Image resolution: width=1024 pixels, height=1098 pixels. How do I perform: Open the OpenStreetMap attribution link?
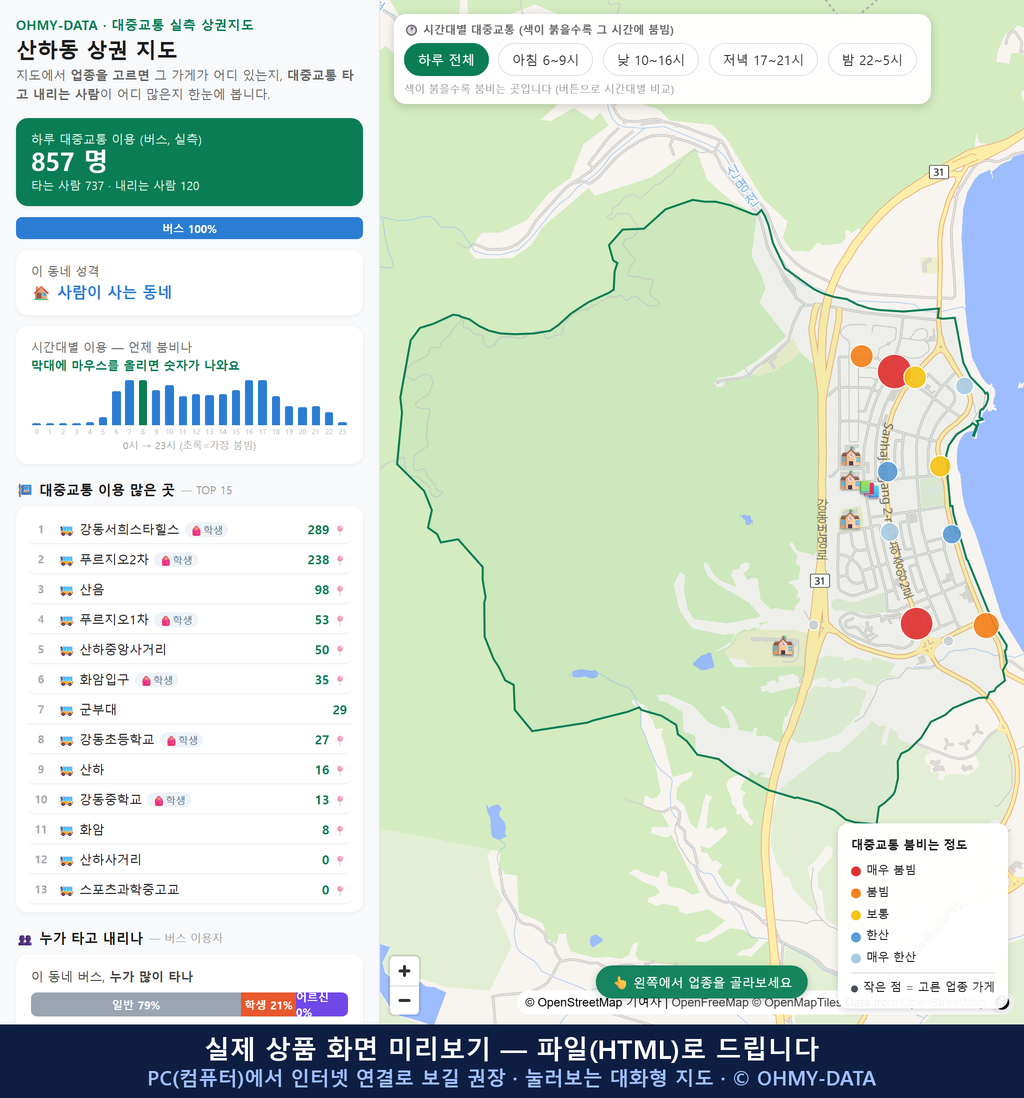[573, 1003]
